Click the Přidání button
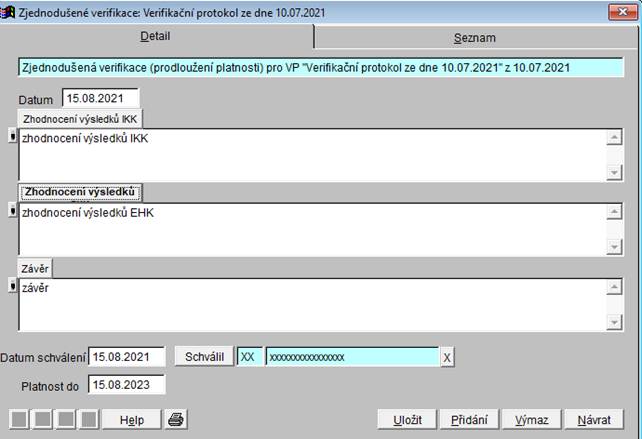Viewport: 642px width, 439px height. point(464,419)
